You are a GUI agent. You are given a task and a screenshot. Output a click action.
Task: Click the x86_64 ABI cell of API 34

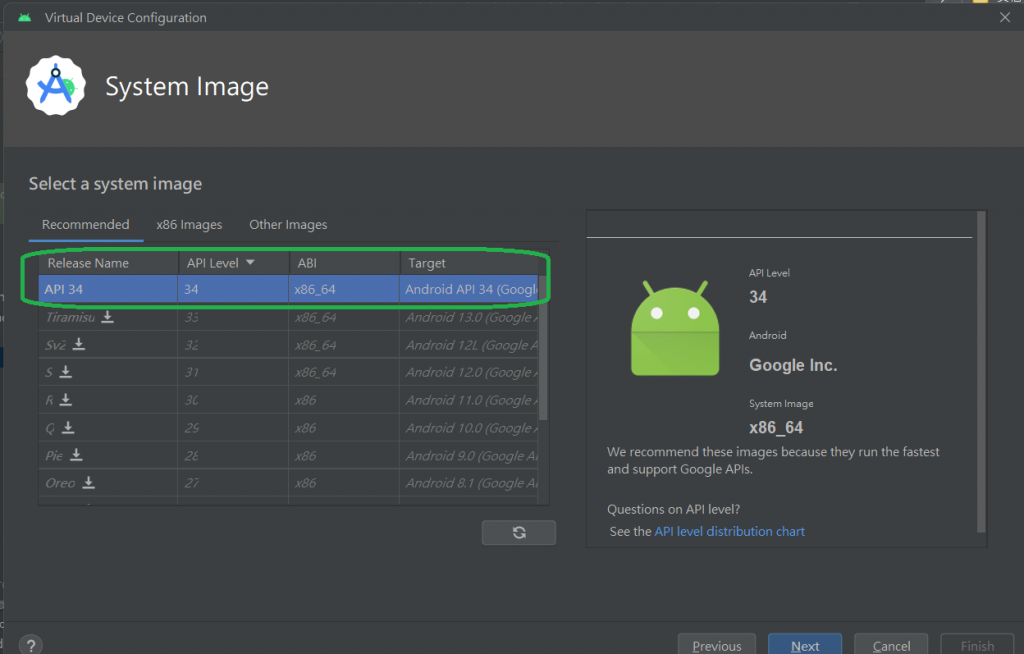point(344,289)
